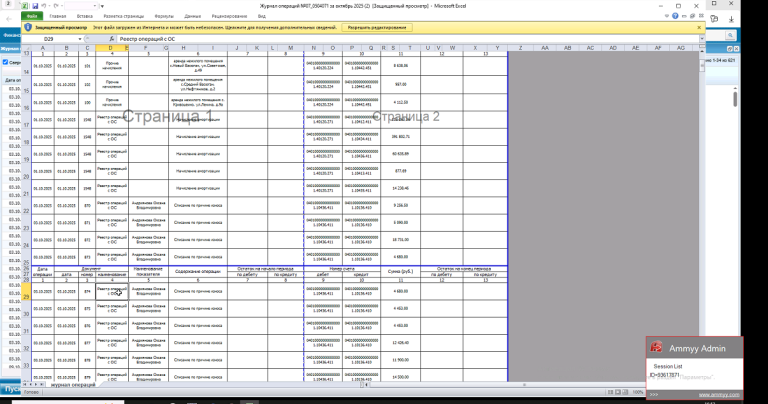Click the search magnifier icon in the background window

730,35
